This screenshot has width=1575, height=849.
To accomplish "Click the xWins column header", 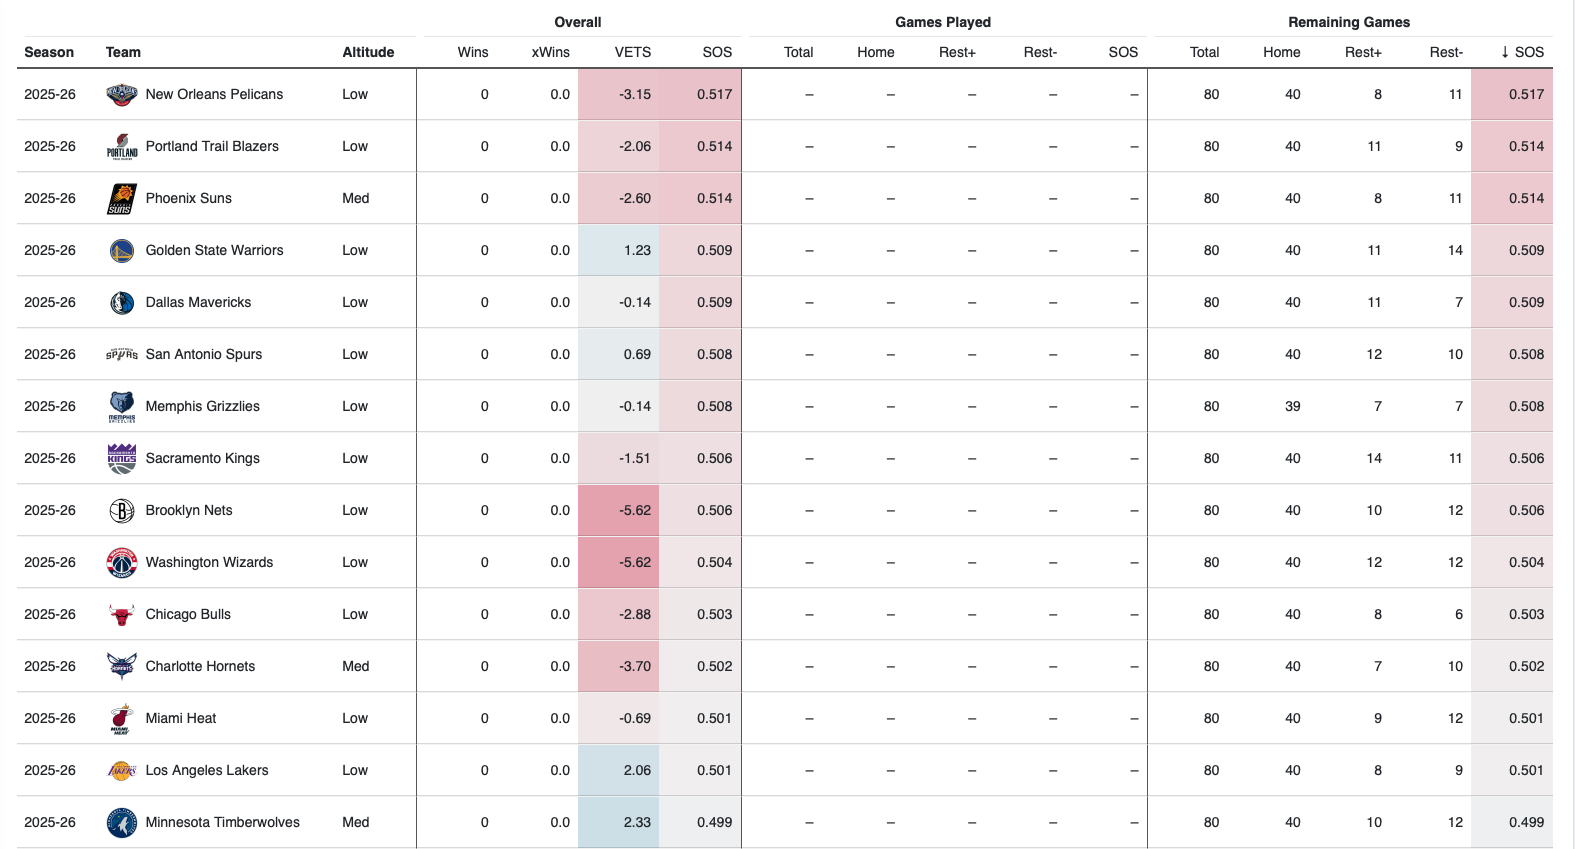I will pyautogui.click(x=550, y=52).
